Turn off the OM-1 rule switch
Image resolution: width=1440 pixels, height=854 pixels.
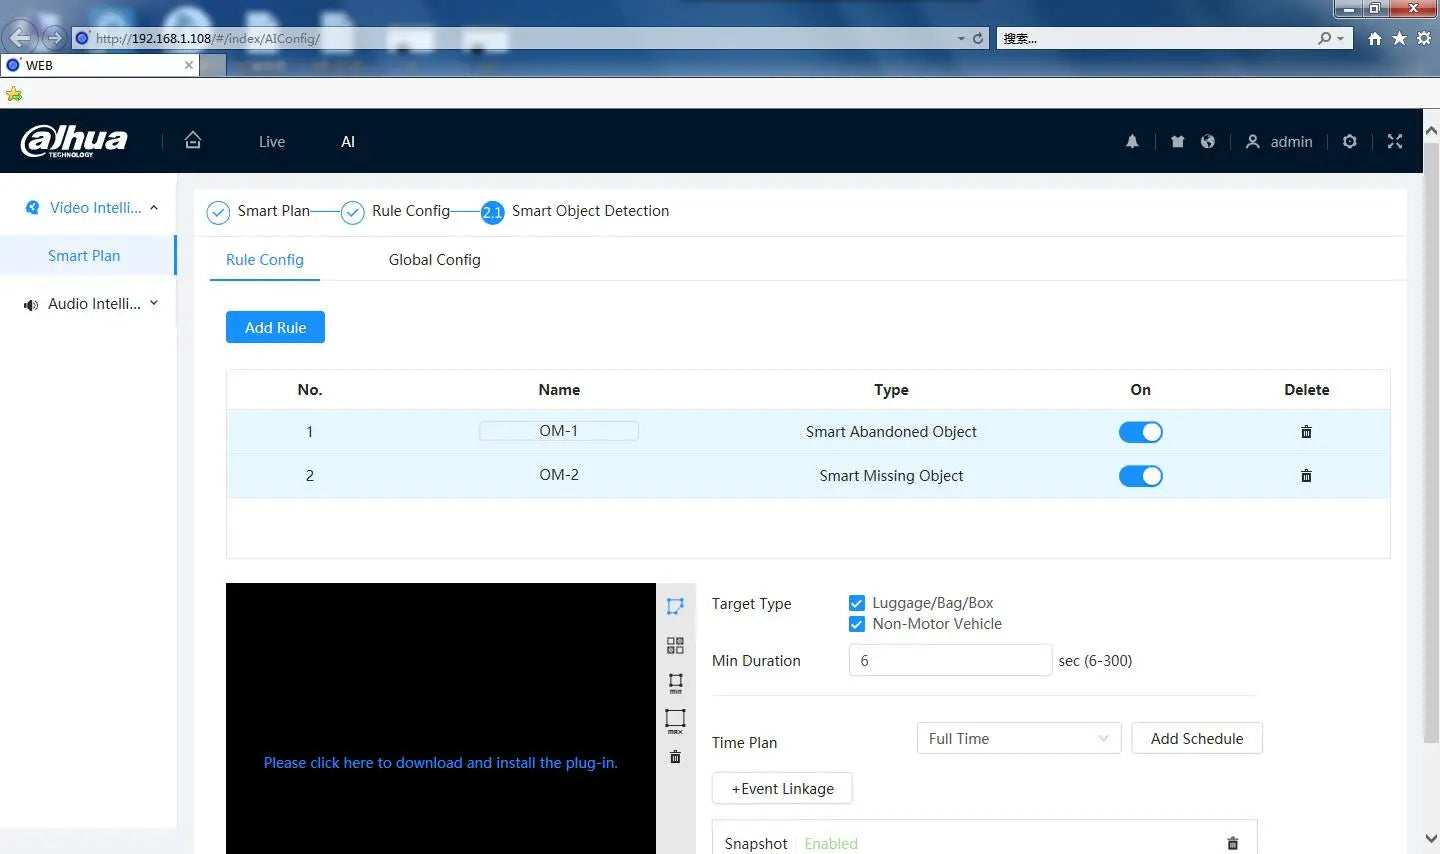tap(1140, 432)
